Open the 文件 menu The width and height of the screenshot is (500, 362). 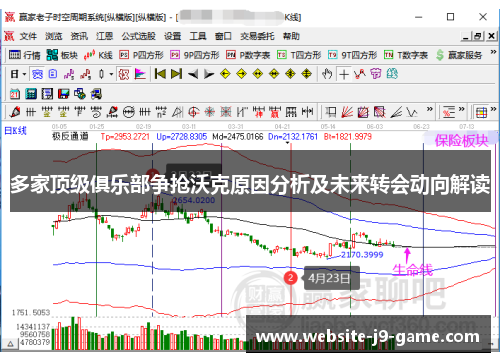(28, 36)
